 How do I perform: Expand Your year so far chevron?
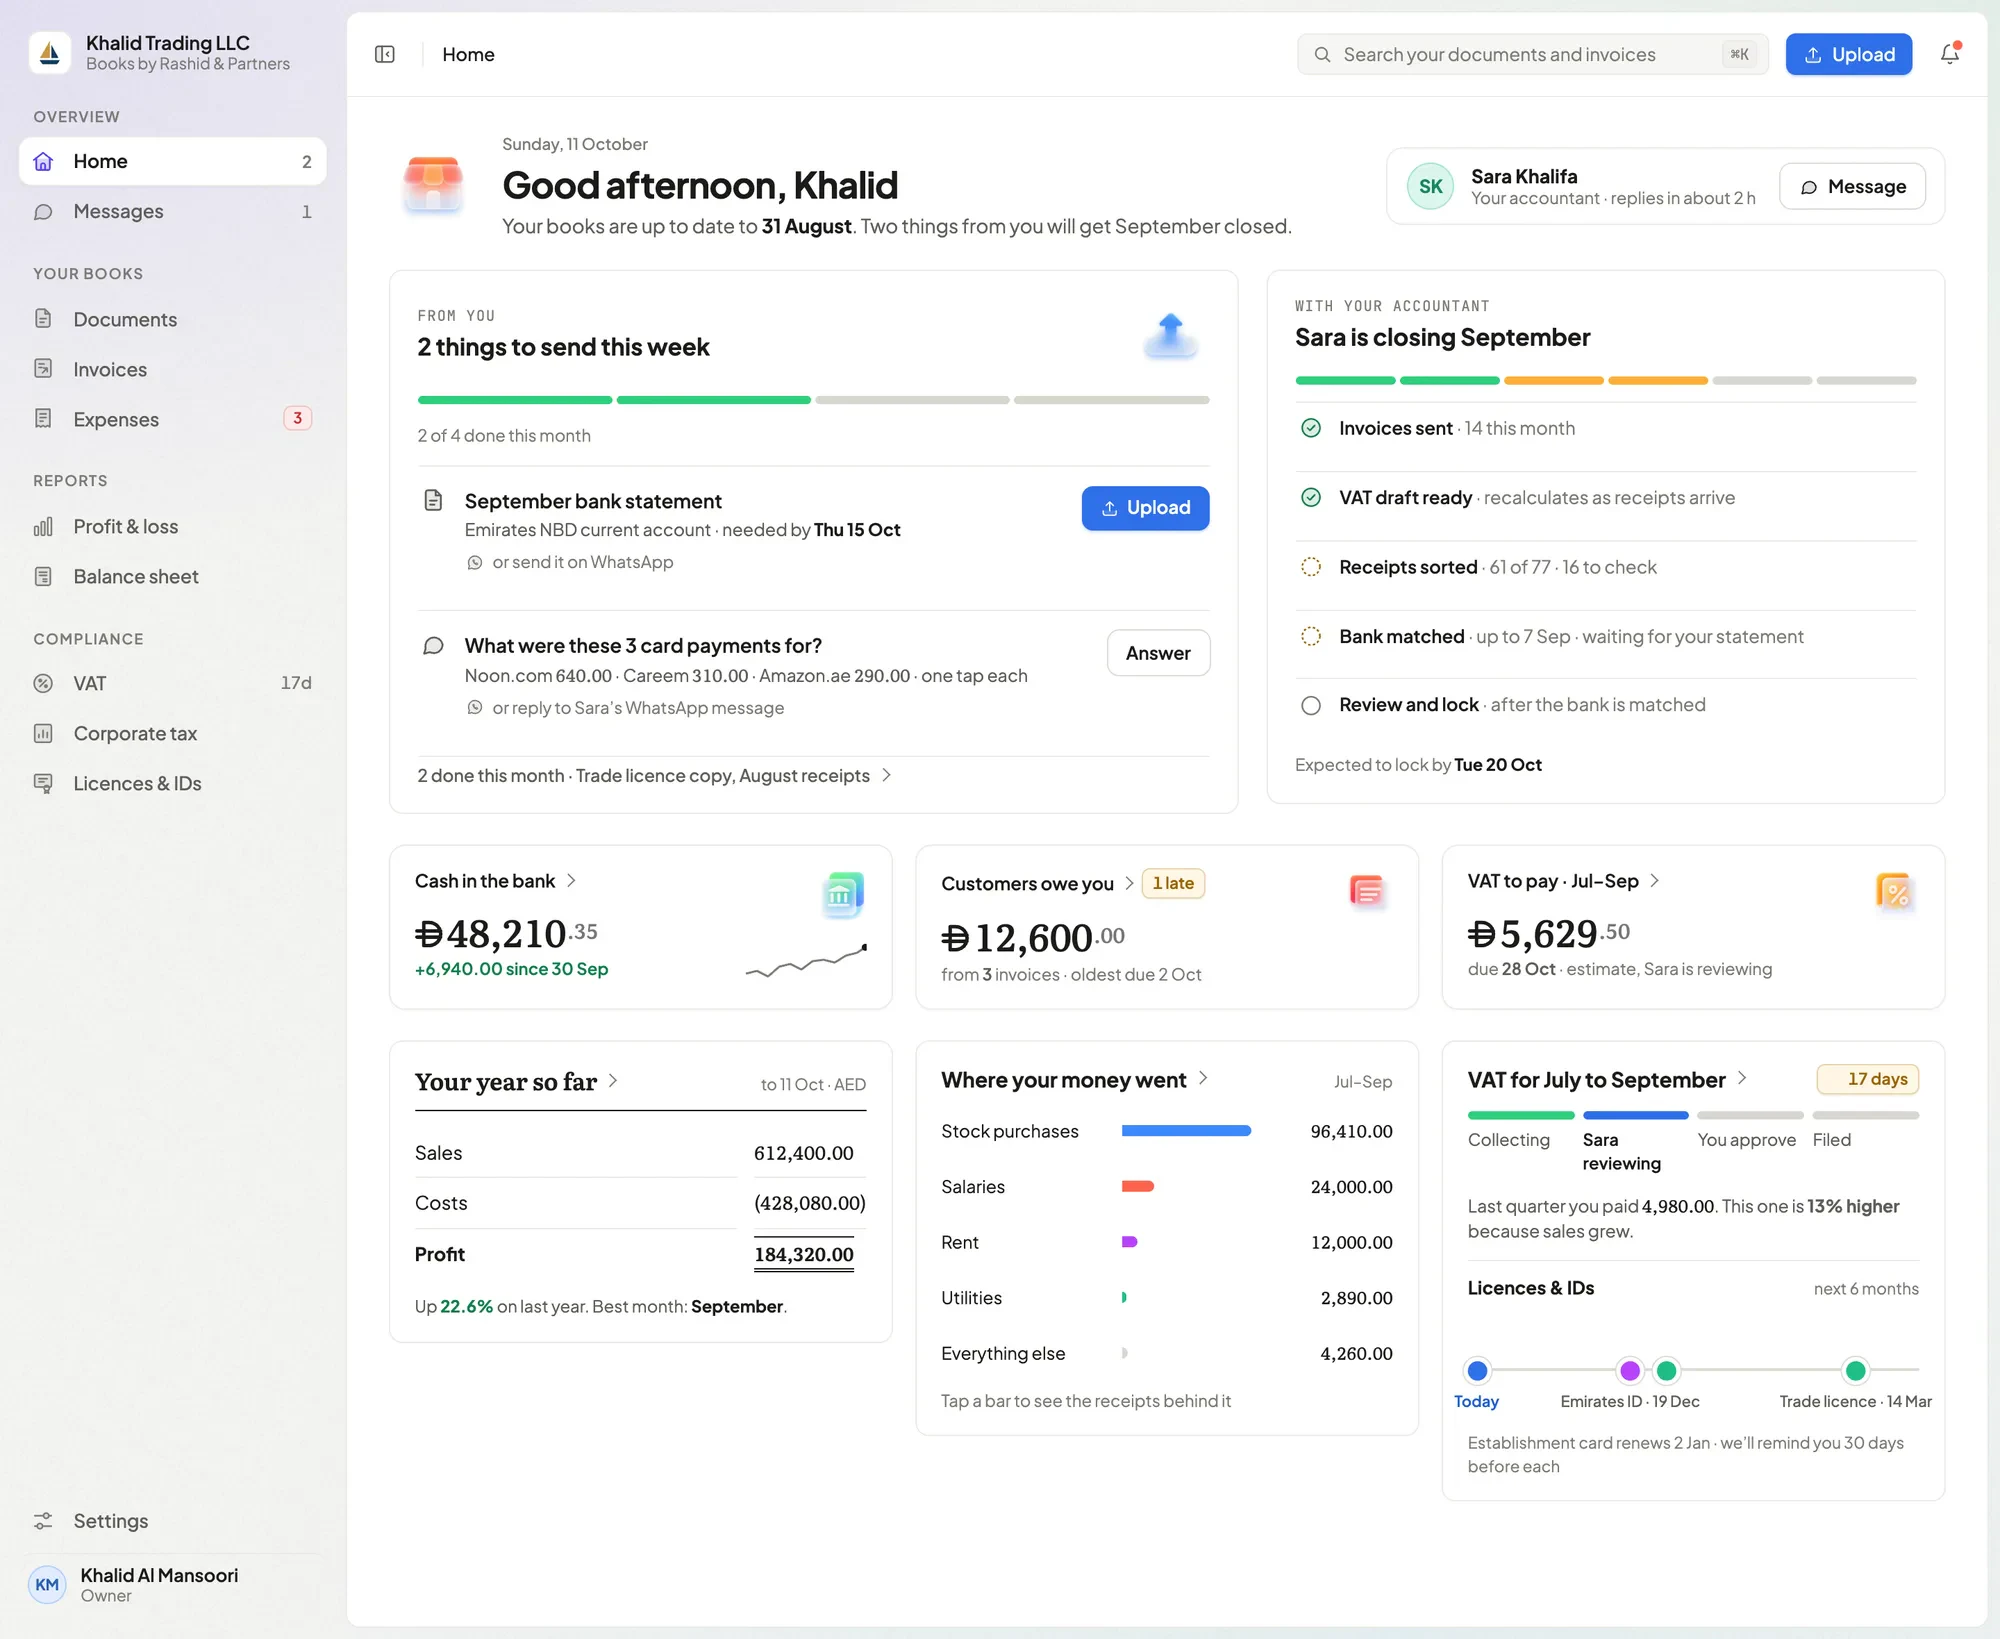[x=613, y=1080]
